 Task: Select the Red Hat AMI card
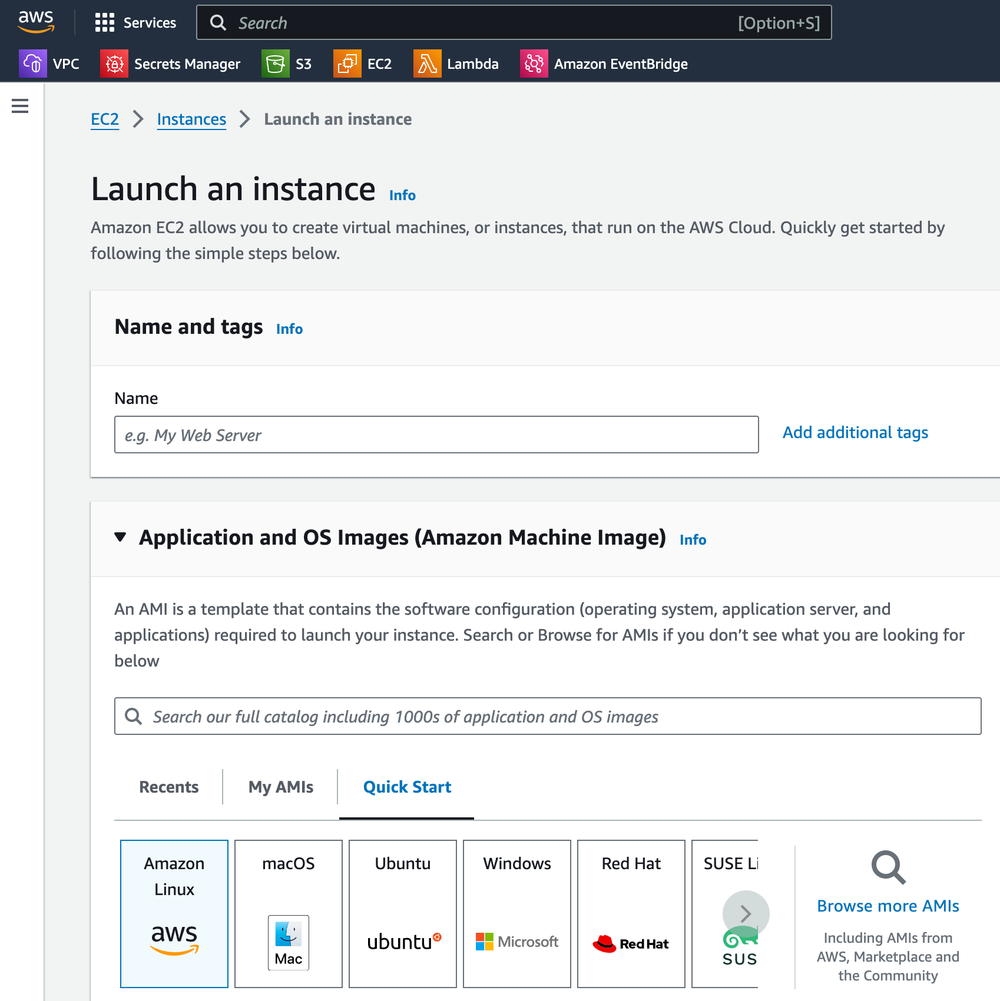click(x=631, y=913)
